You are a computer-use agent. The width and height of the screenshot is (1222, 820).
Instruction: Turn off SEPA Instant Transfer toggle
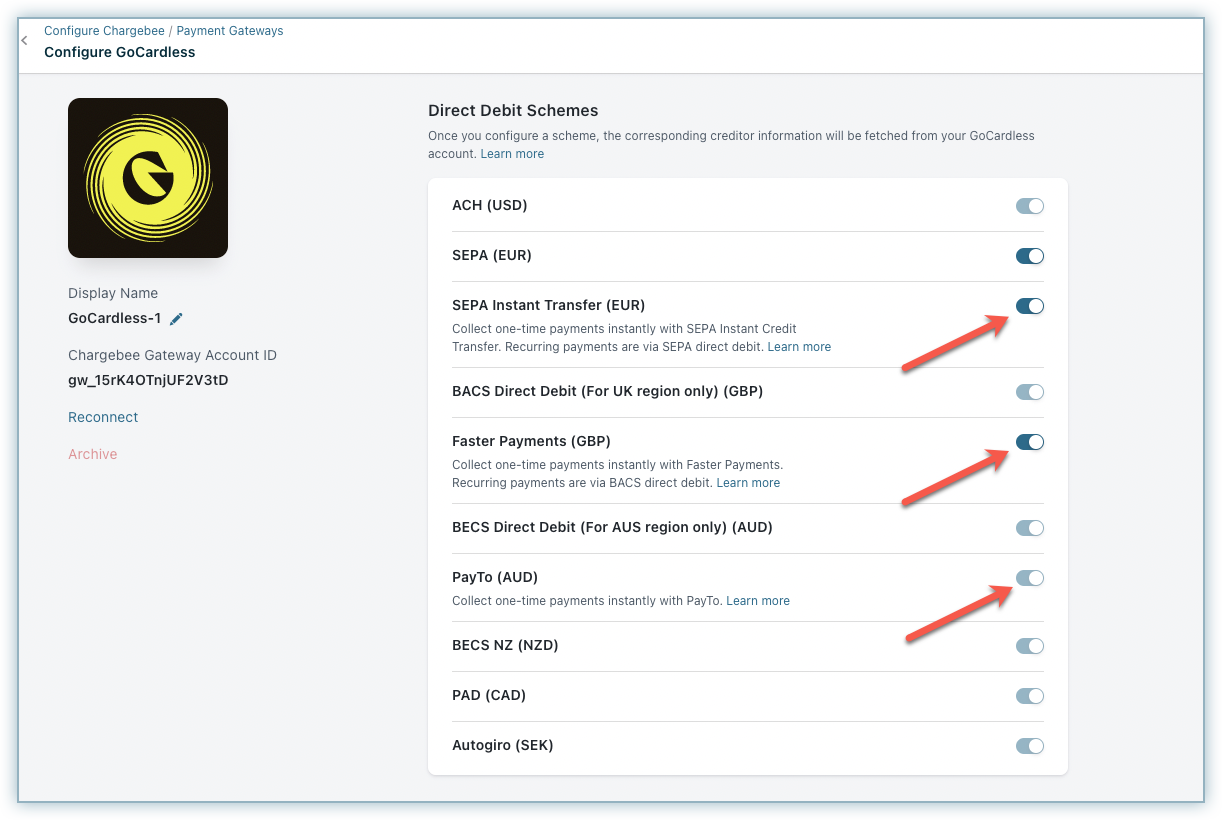[x=1029, y=306]
